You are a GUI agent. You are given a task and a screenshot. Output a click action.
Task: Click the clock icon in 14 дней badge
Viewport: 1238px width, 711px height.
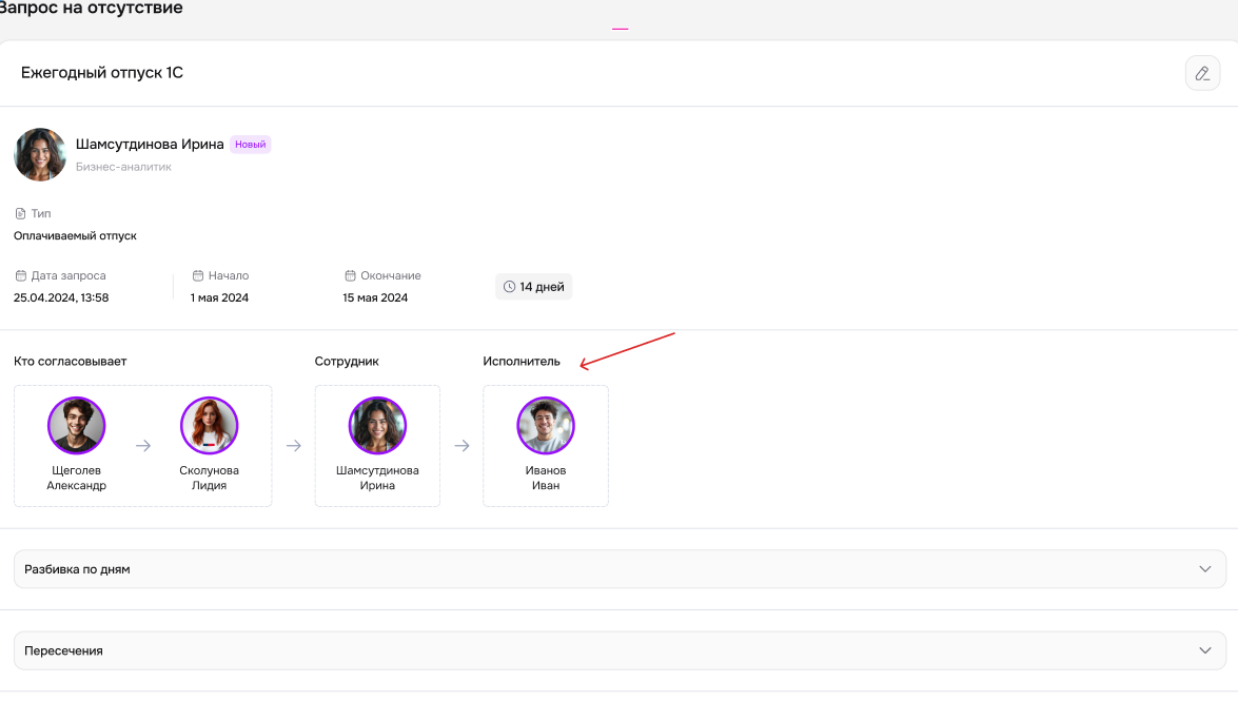coord(509,287)
